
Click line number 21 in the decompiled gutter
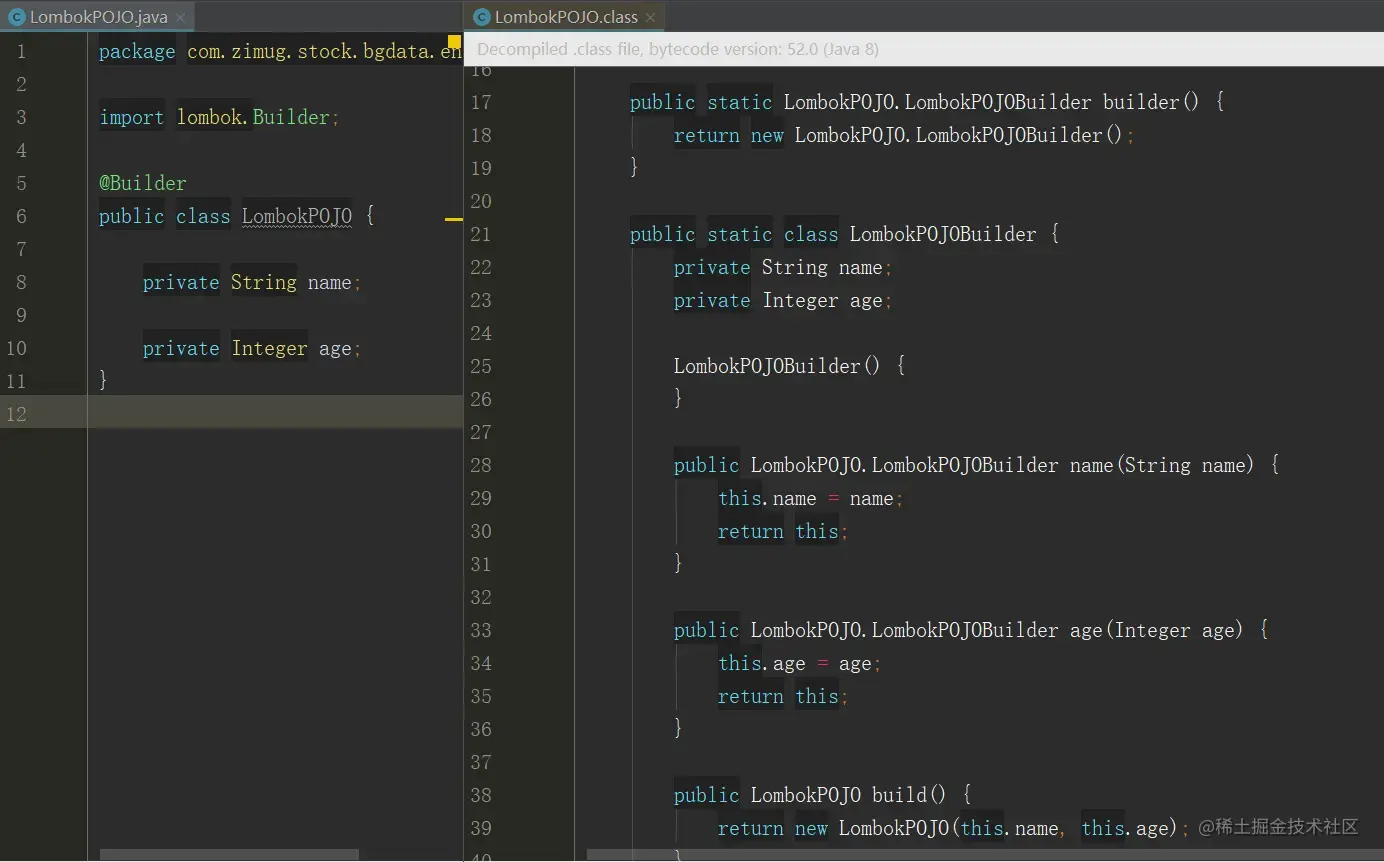481,234
